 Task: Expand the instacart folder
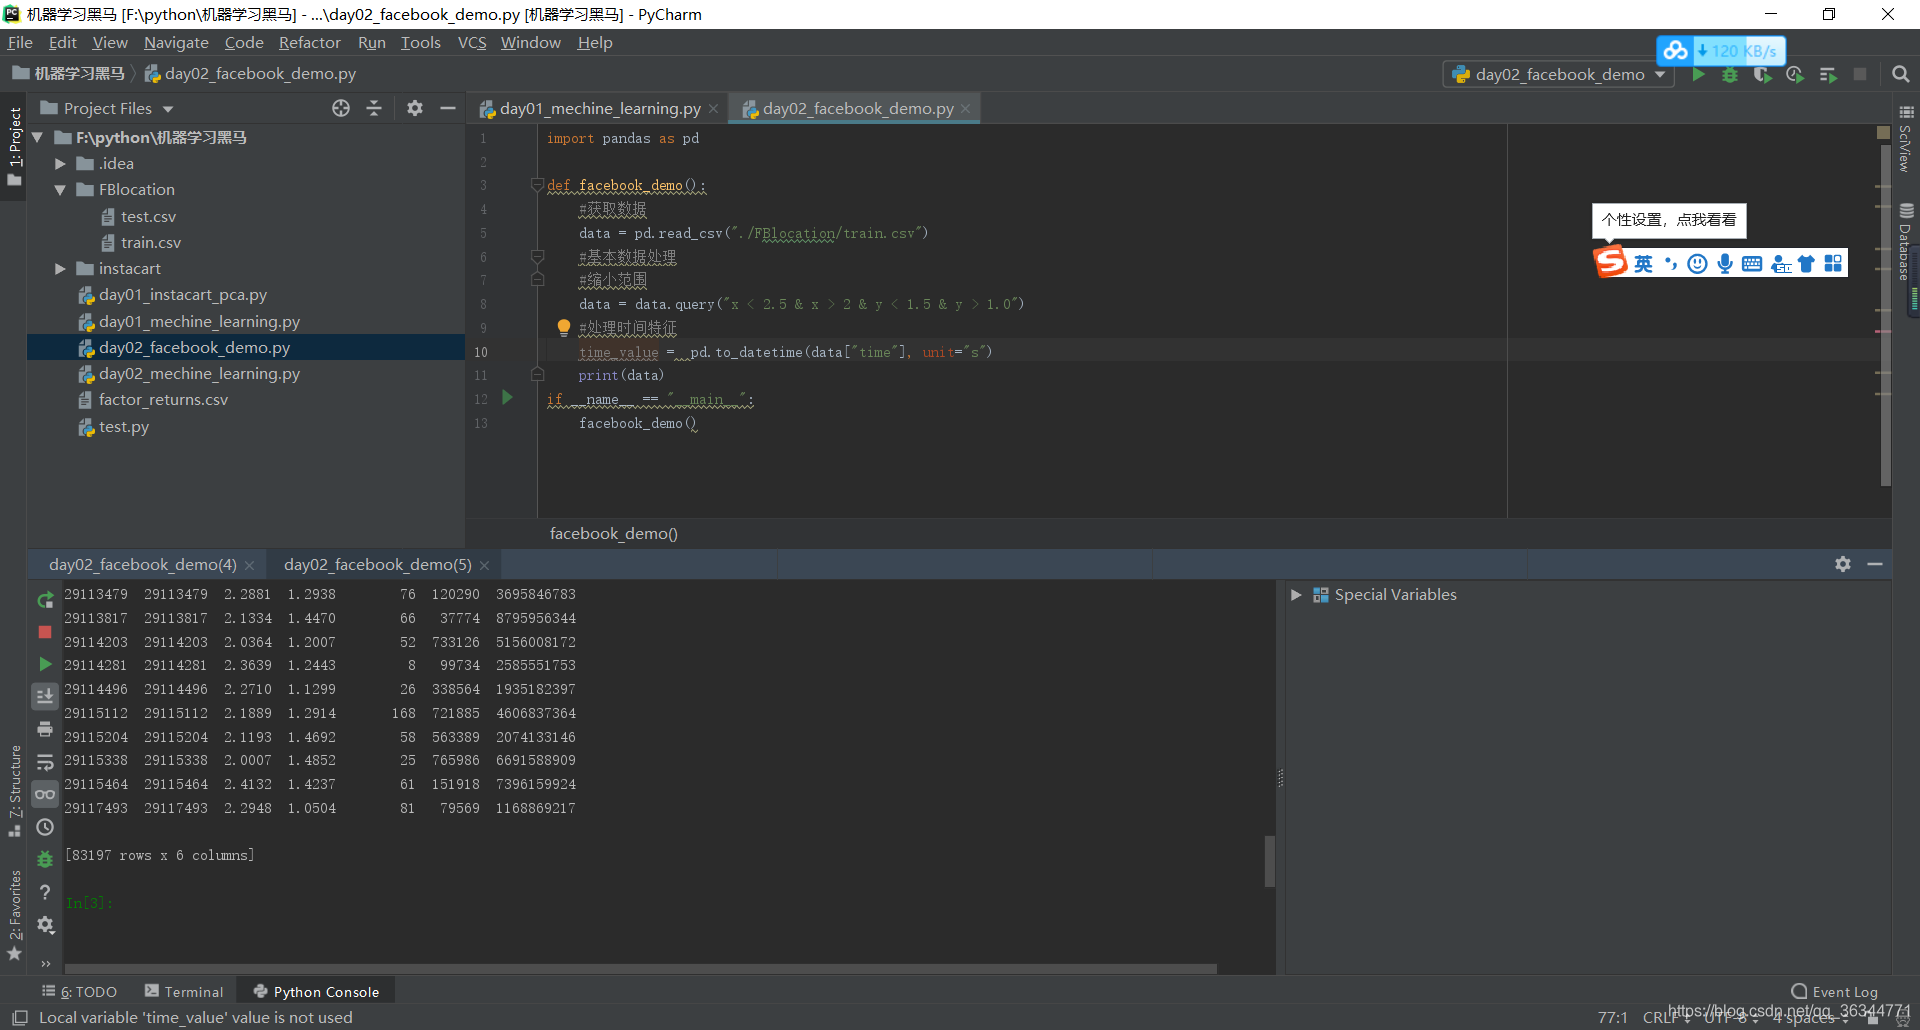tap(60, 268)
